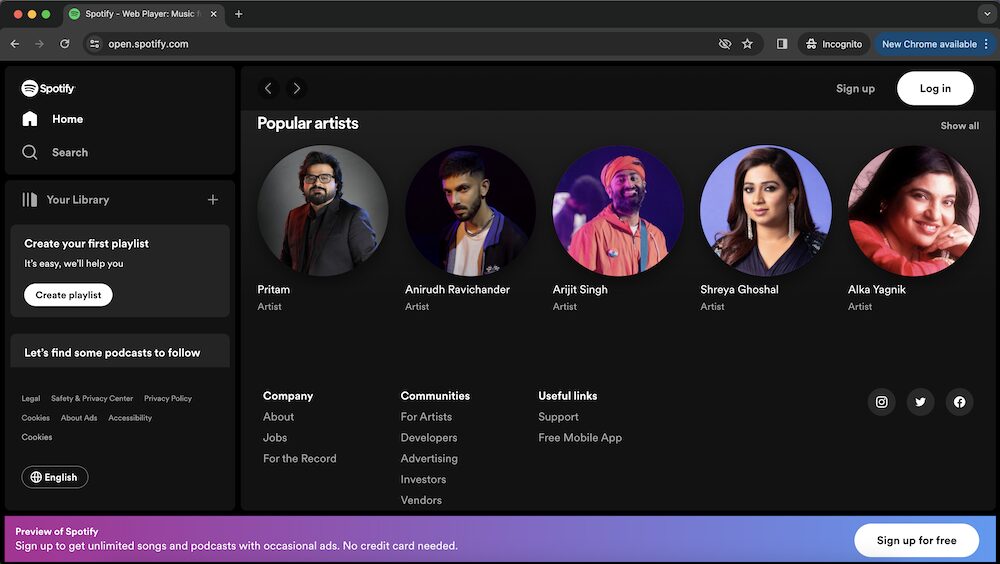Image resolution: width=1000 pixels, height=564 pixels.
Task: Click the Spotify logo in sidebar
Action: pos(48,88)
